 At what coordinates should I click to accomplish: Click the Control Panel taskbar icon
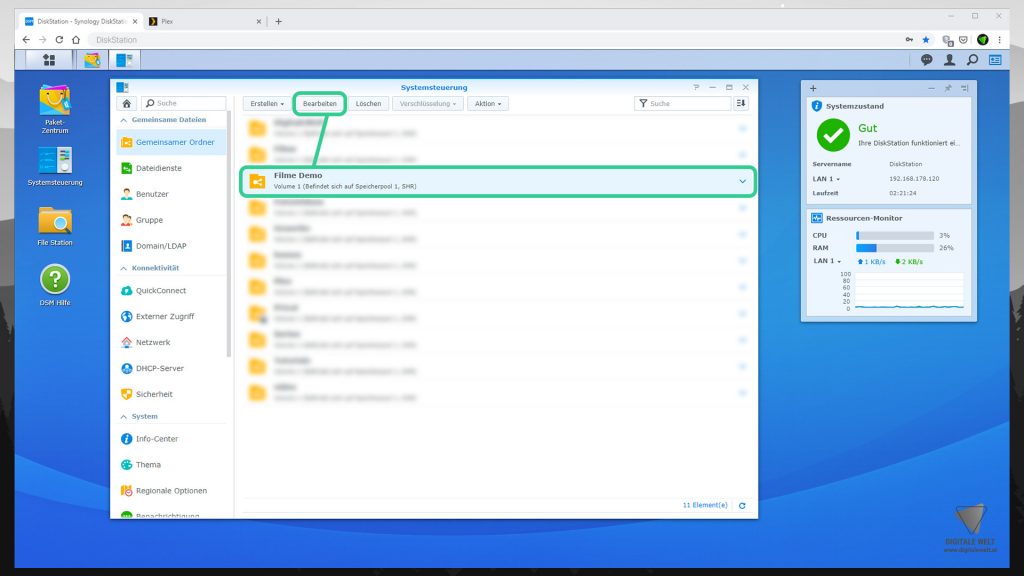pos(124,60)
